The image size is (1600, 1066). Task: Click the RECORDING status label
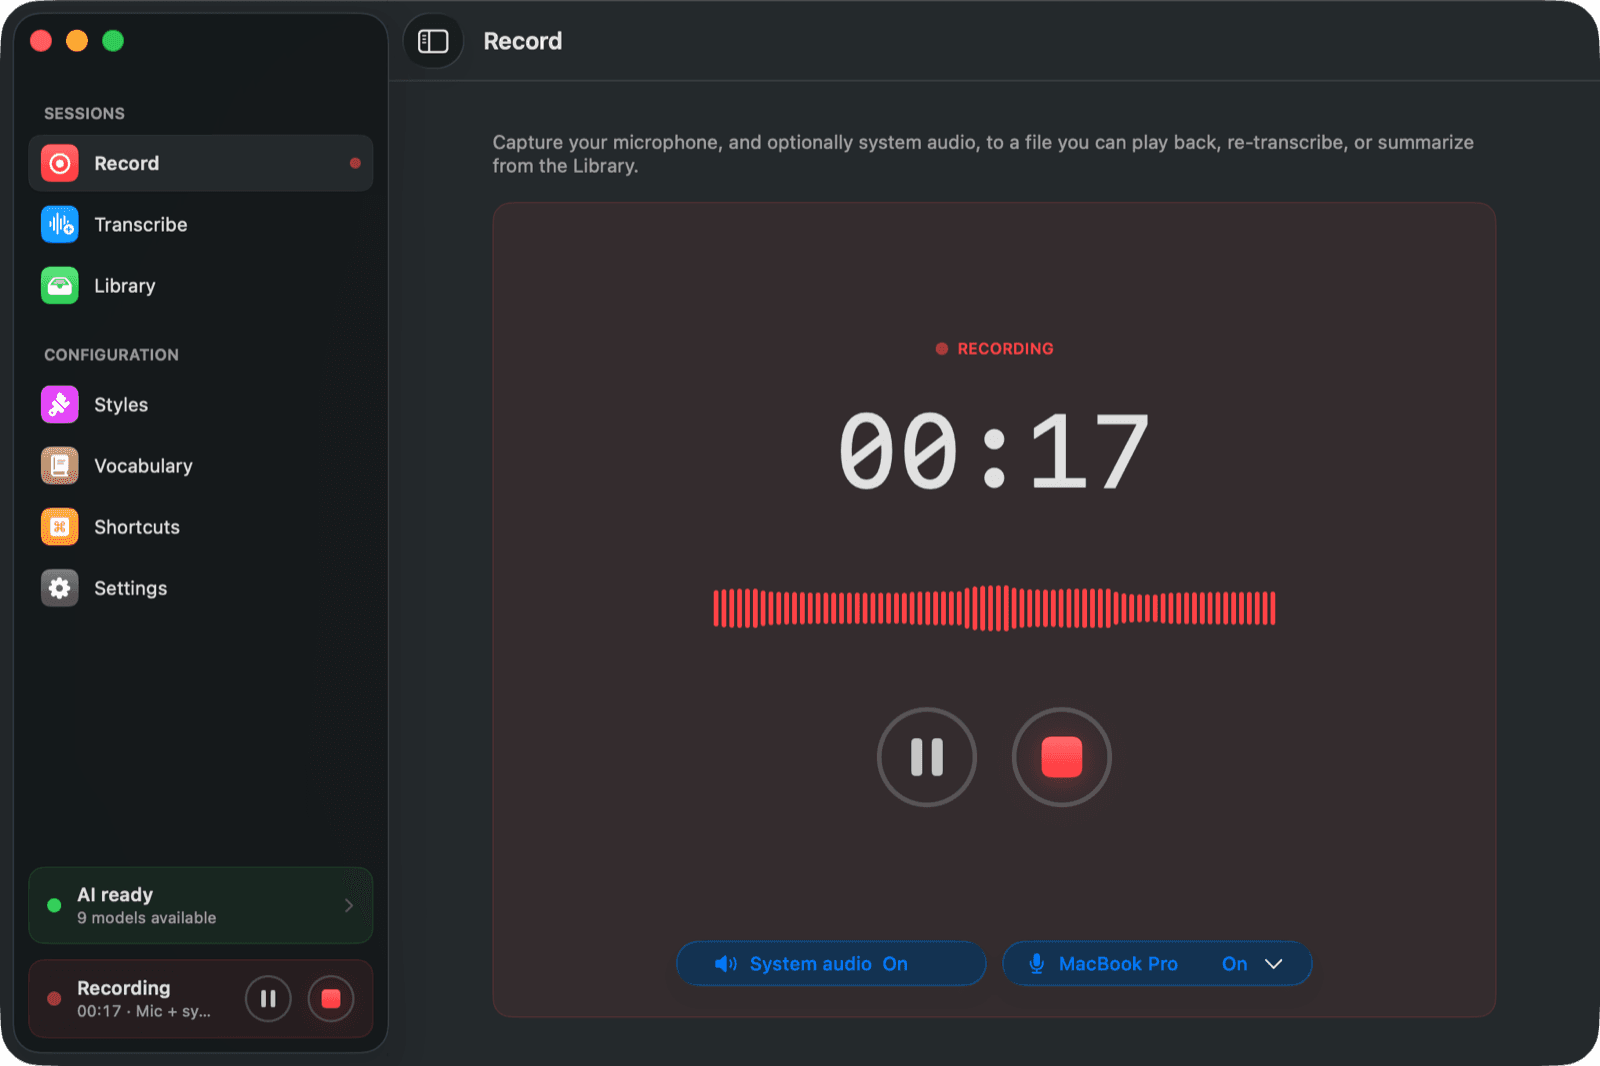[1005, 348]
